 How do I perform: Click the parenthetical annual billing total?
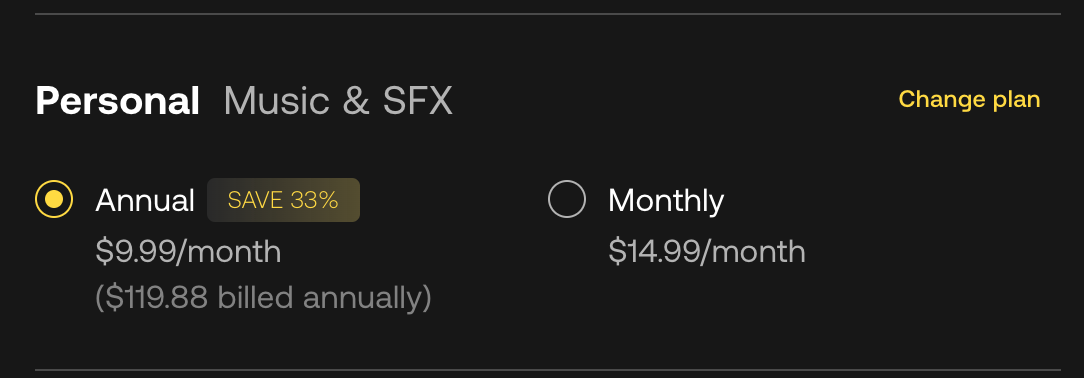tap(263, 298)
